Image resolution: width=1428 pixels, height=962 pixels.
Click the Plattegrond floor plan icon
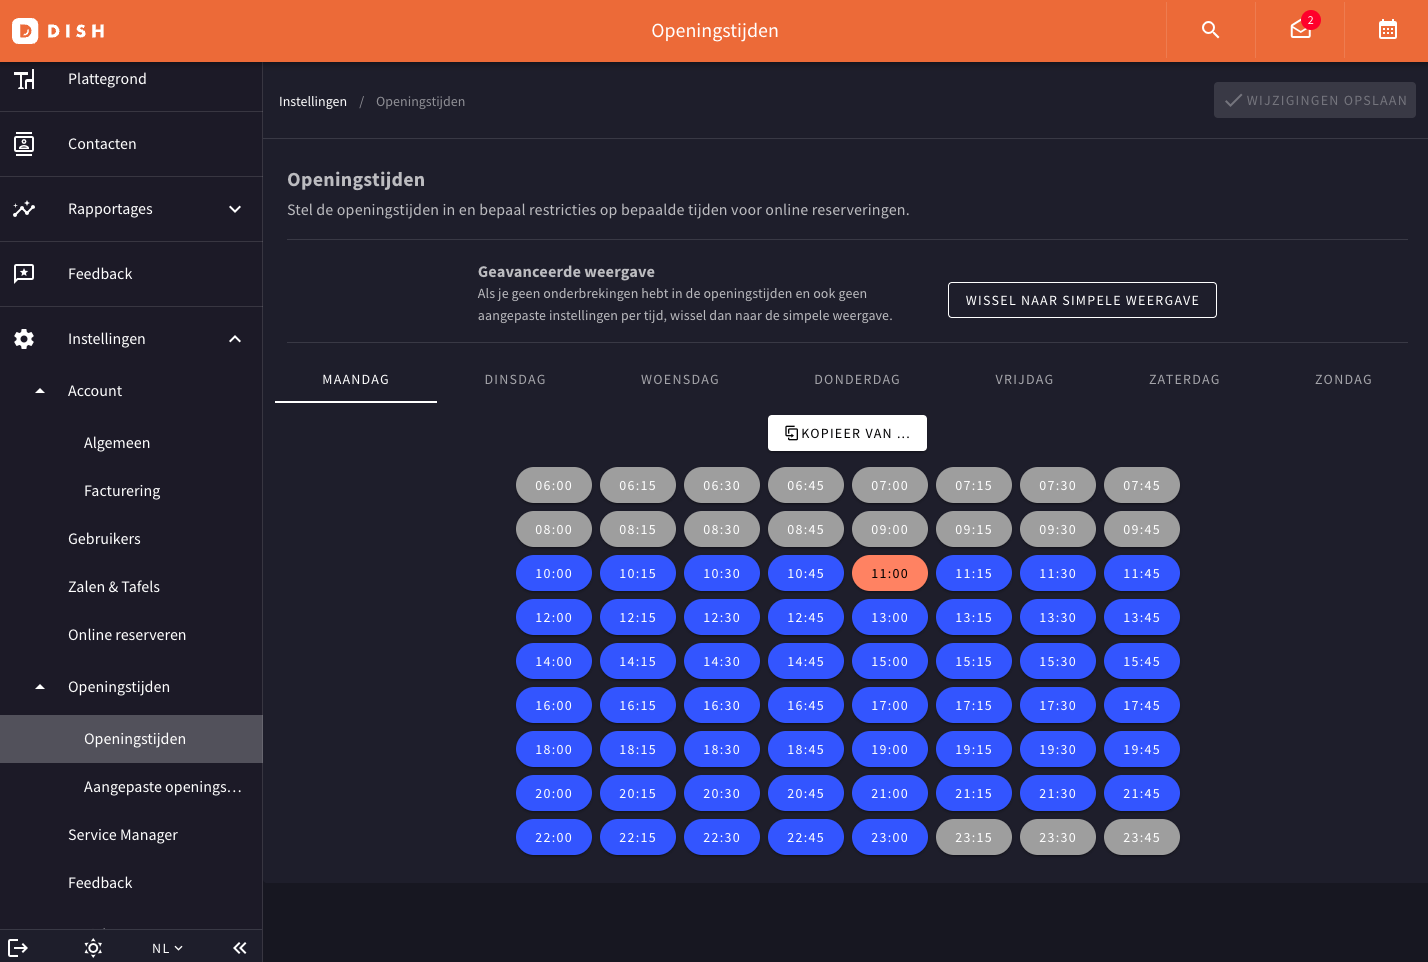(x=24, y=79)
